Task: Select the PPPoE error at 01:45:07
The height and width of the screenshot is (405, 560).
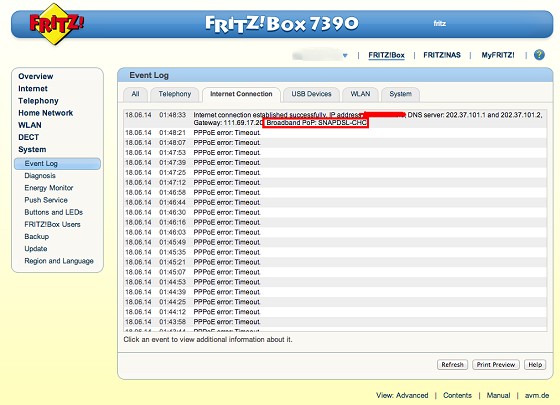Action: click(x=335, y=272)
